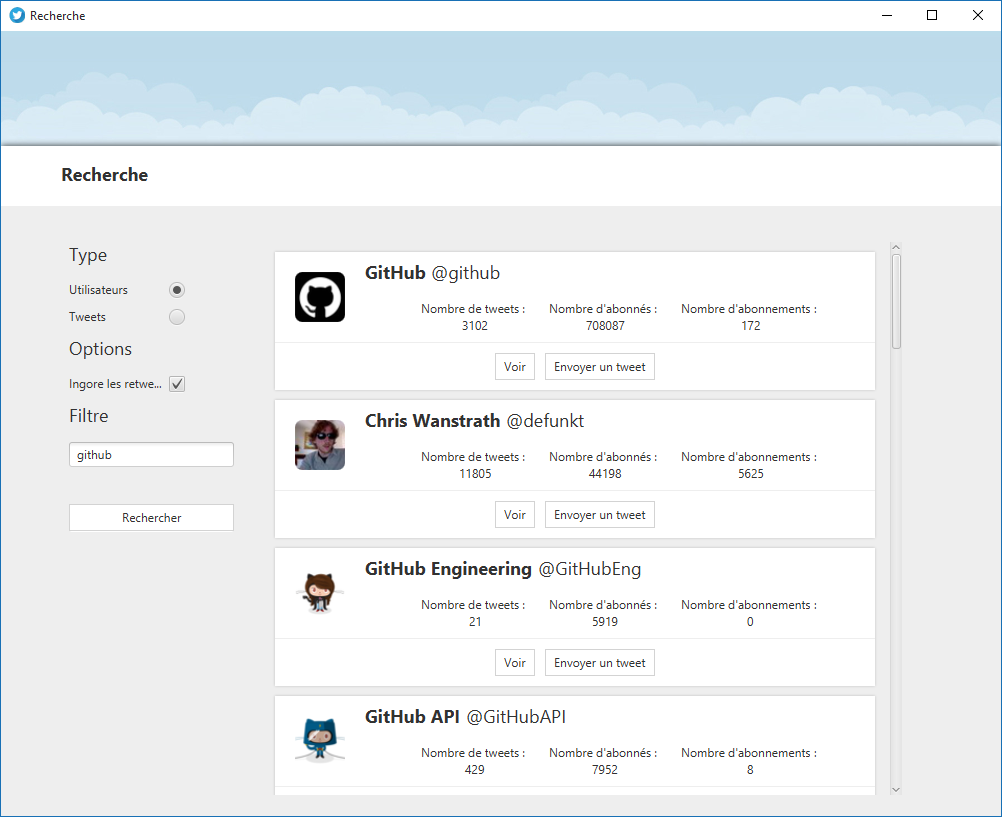Click following count 5625
This screenshot has height=817, width=1002.
[x=751, y=474]
